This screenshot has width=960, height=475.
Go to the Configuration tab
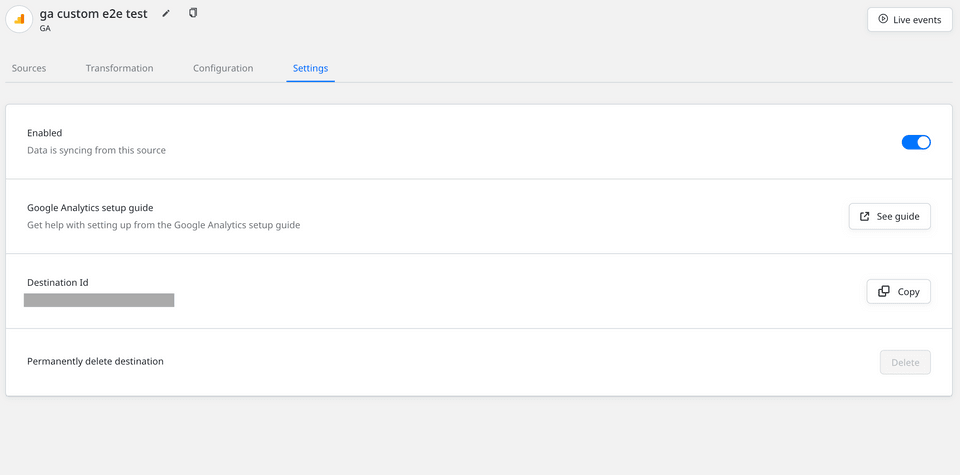tap(223, 68)
